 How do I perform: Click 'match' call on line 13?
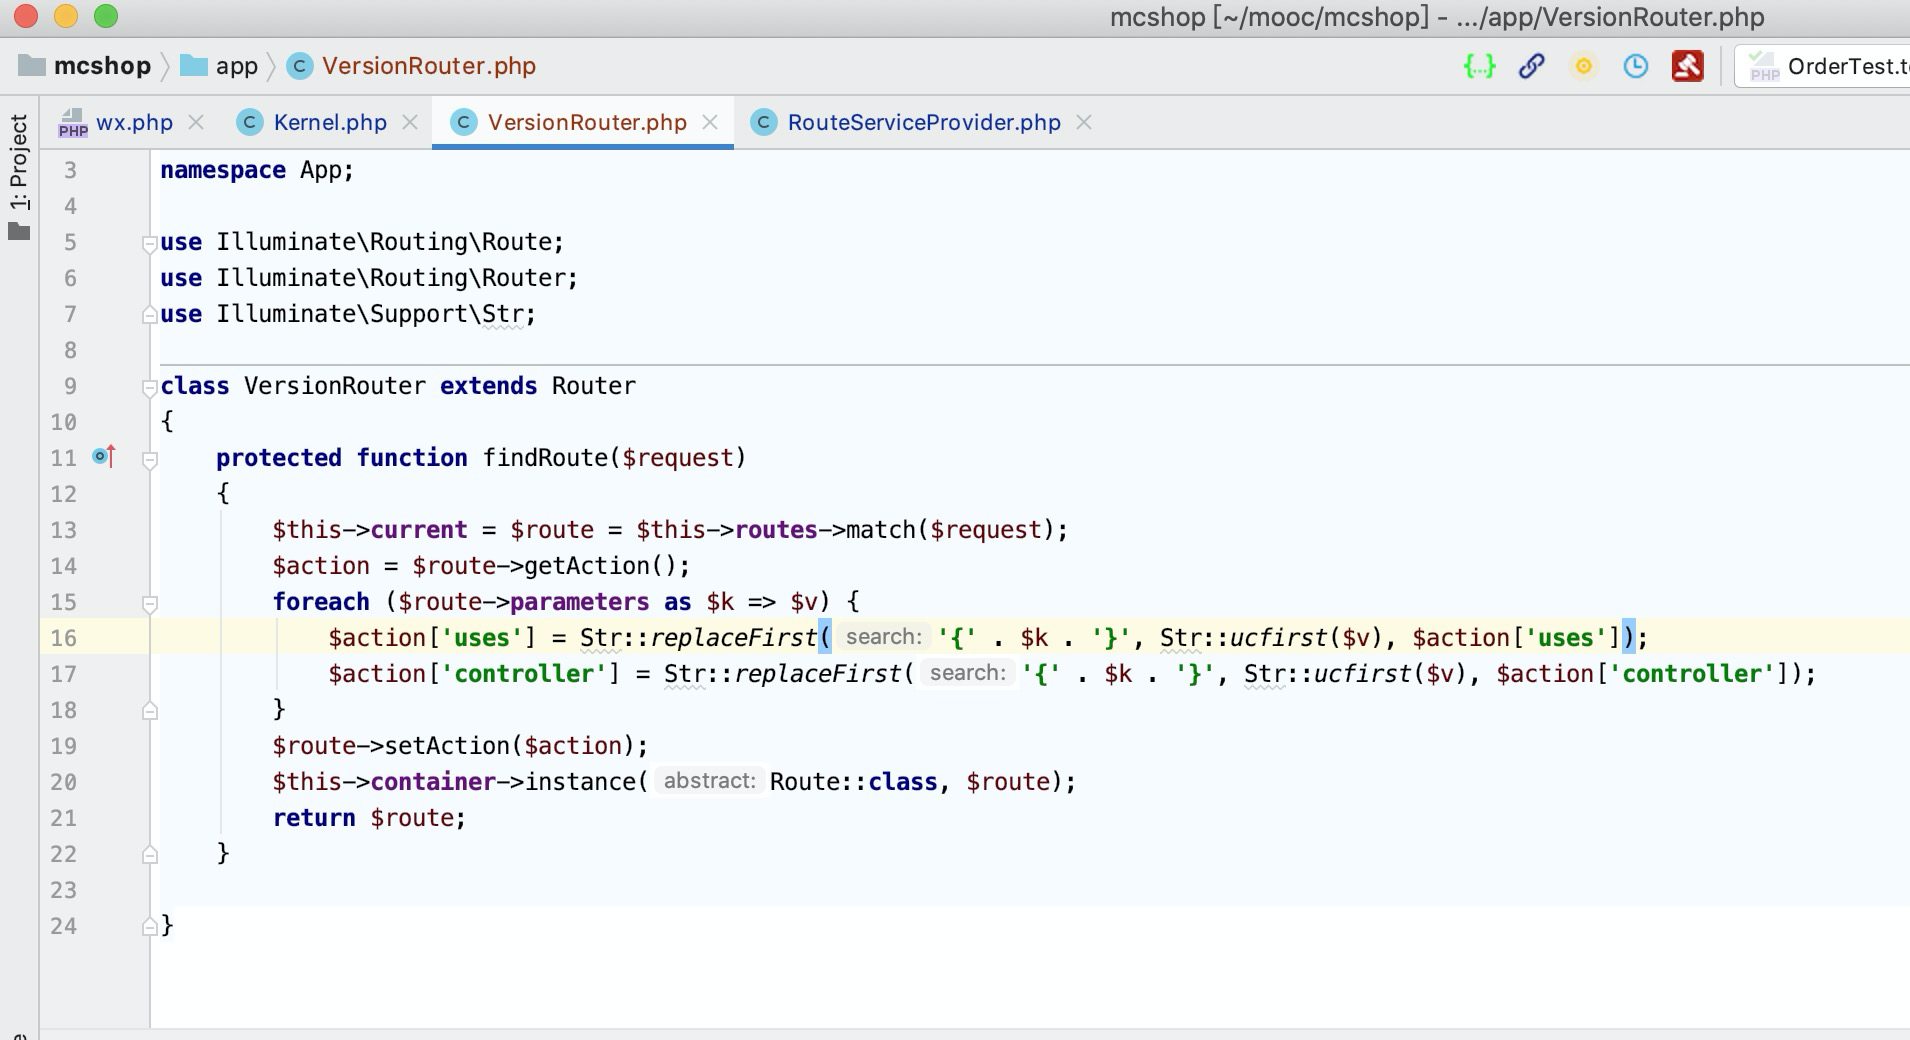coord(880,530)
